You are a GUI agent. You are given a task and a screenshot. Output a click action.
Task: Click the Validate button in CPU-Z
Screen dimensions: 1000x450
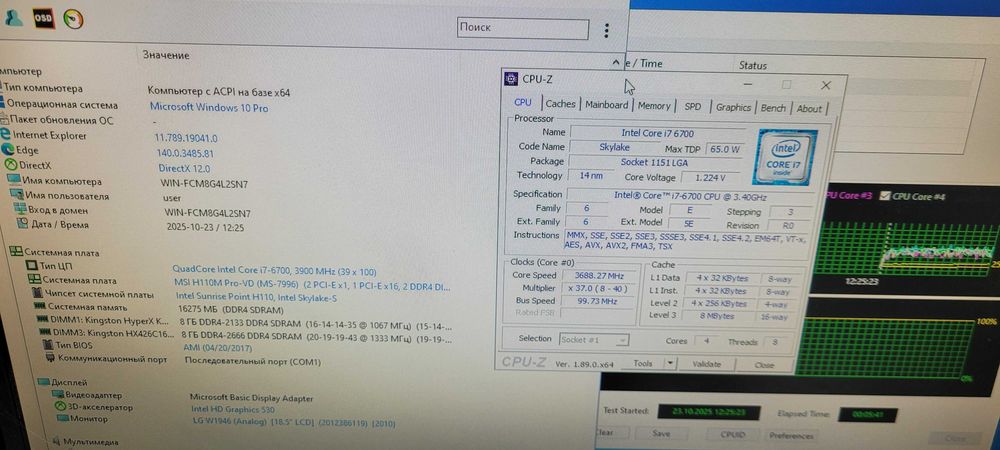[x=706, y=365]
